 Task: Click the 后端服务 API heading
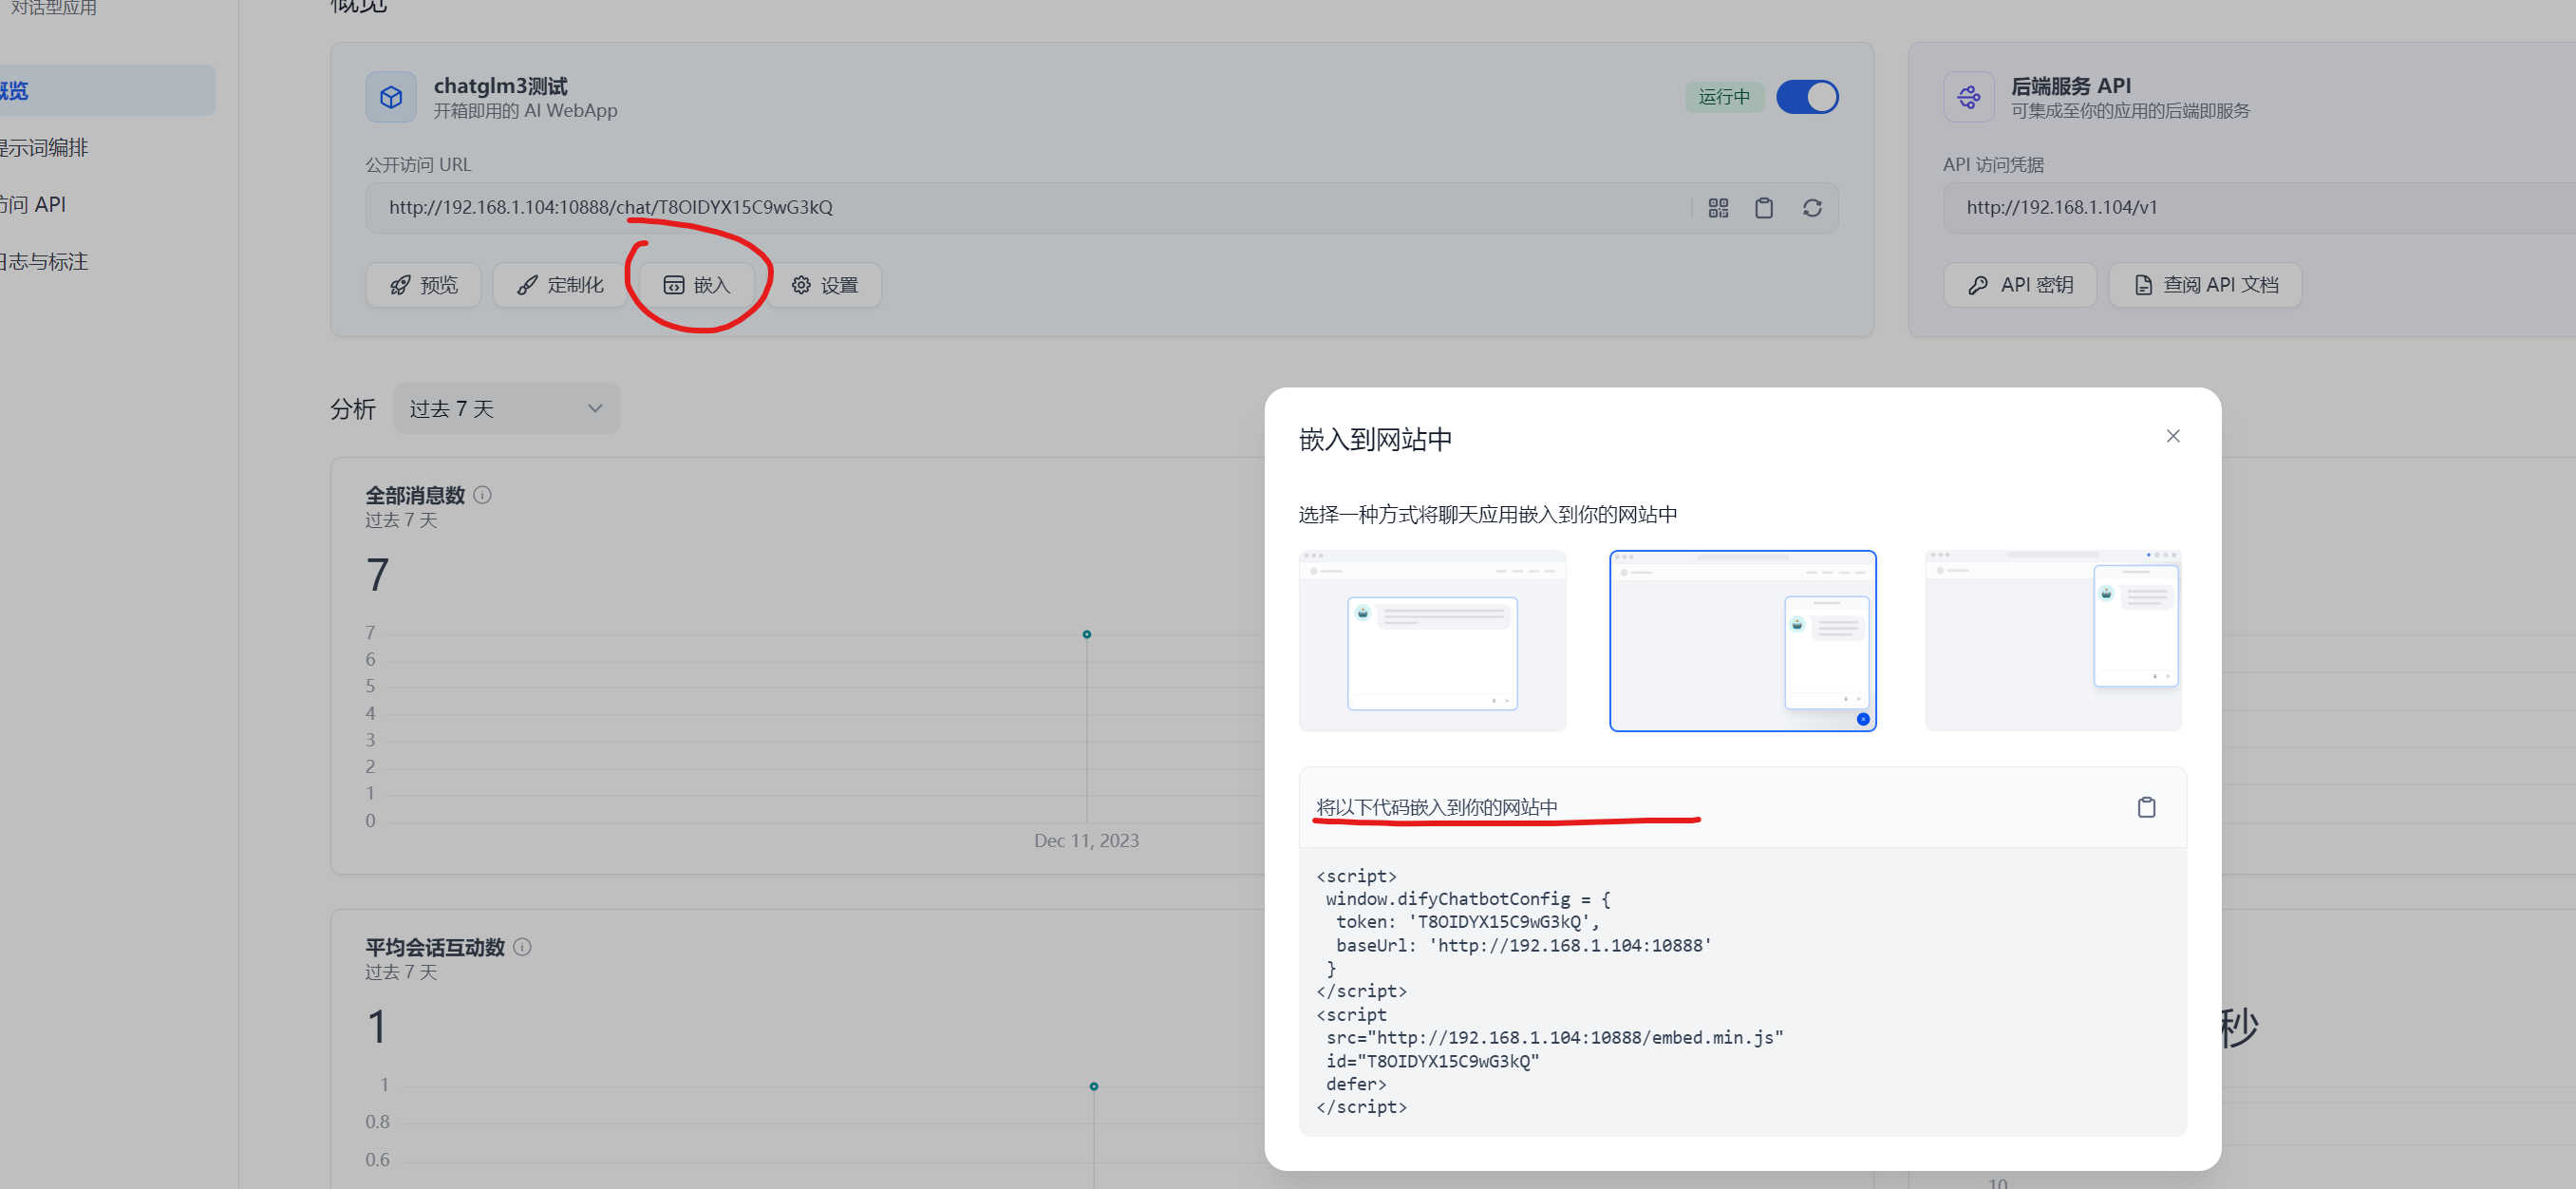(2070, 86)
